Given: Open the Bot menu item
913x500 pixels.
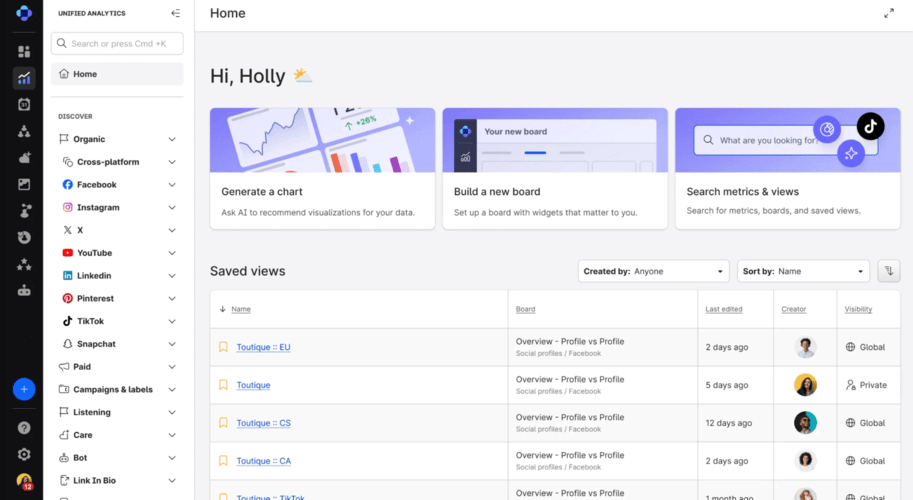Looking at the screenshot, I should click(x=117, y=458).
